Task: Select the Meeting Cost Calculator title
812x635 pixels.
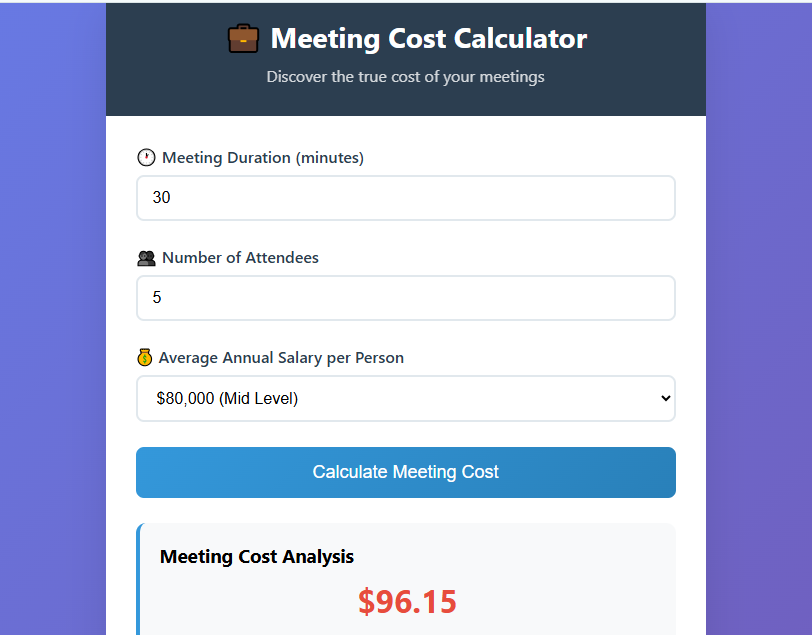Action: [x=429, y=38]
